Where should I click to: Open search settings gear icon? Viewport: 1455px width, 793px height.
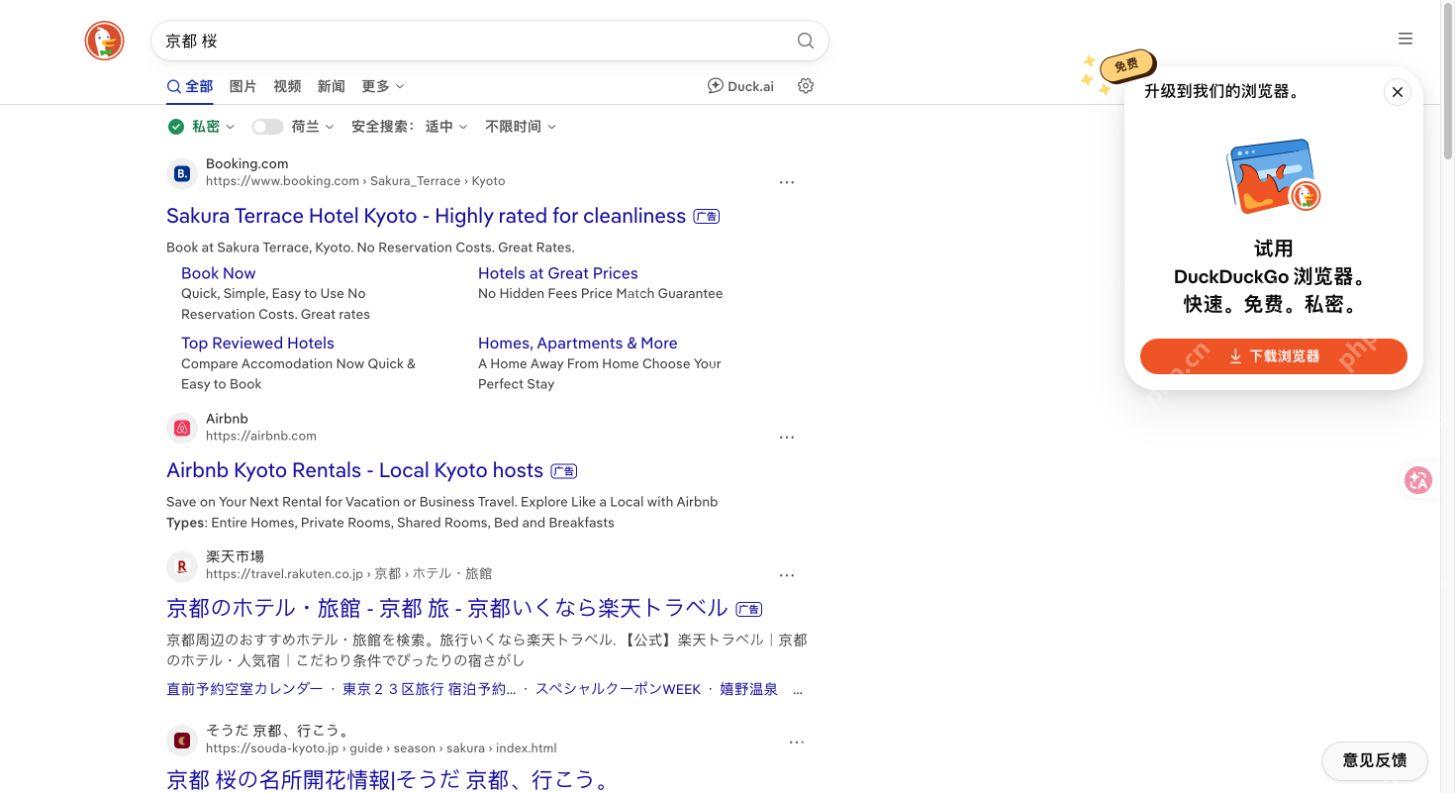[806, 86]
